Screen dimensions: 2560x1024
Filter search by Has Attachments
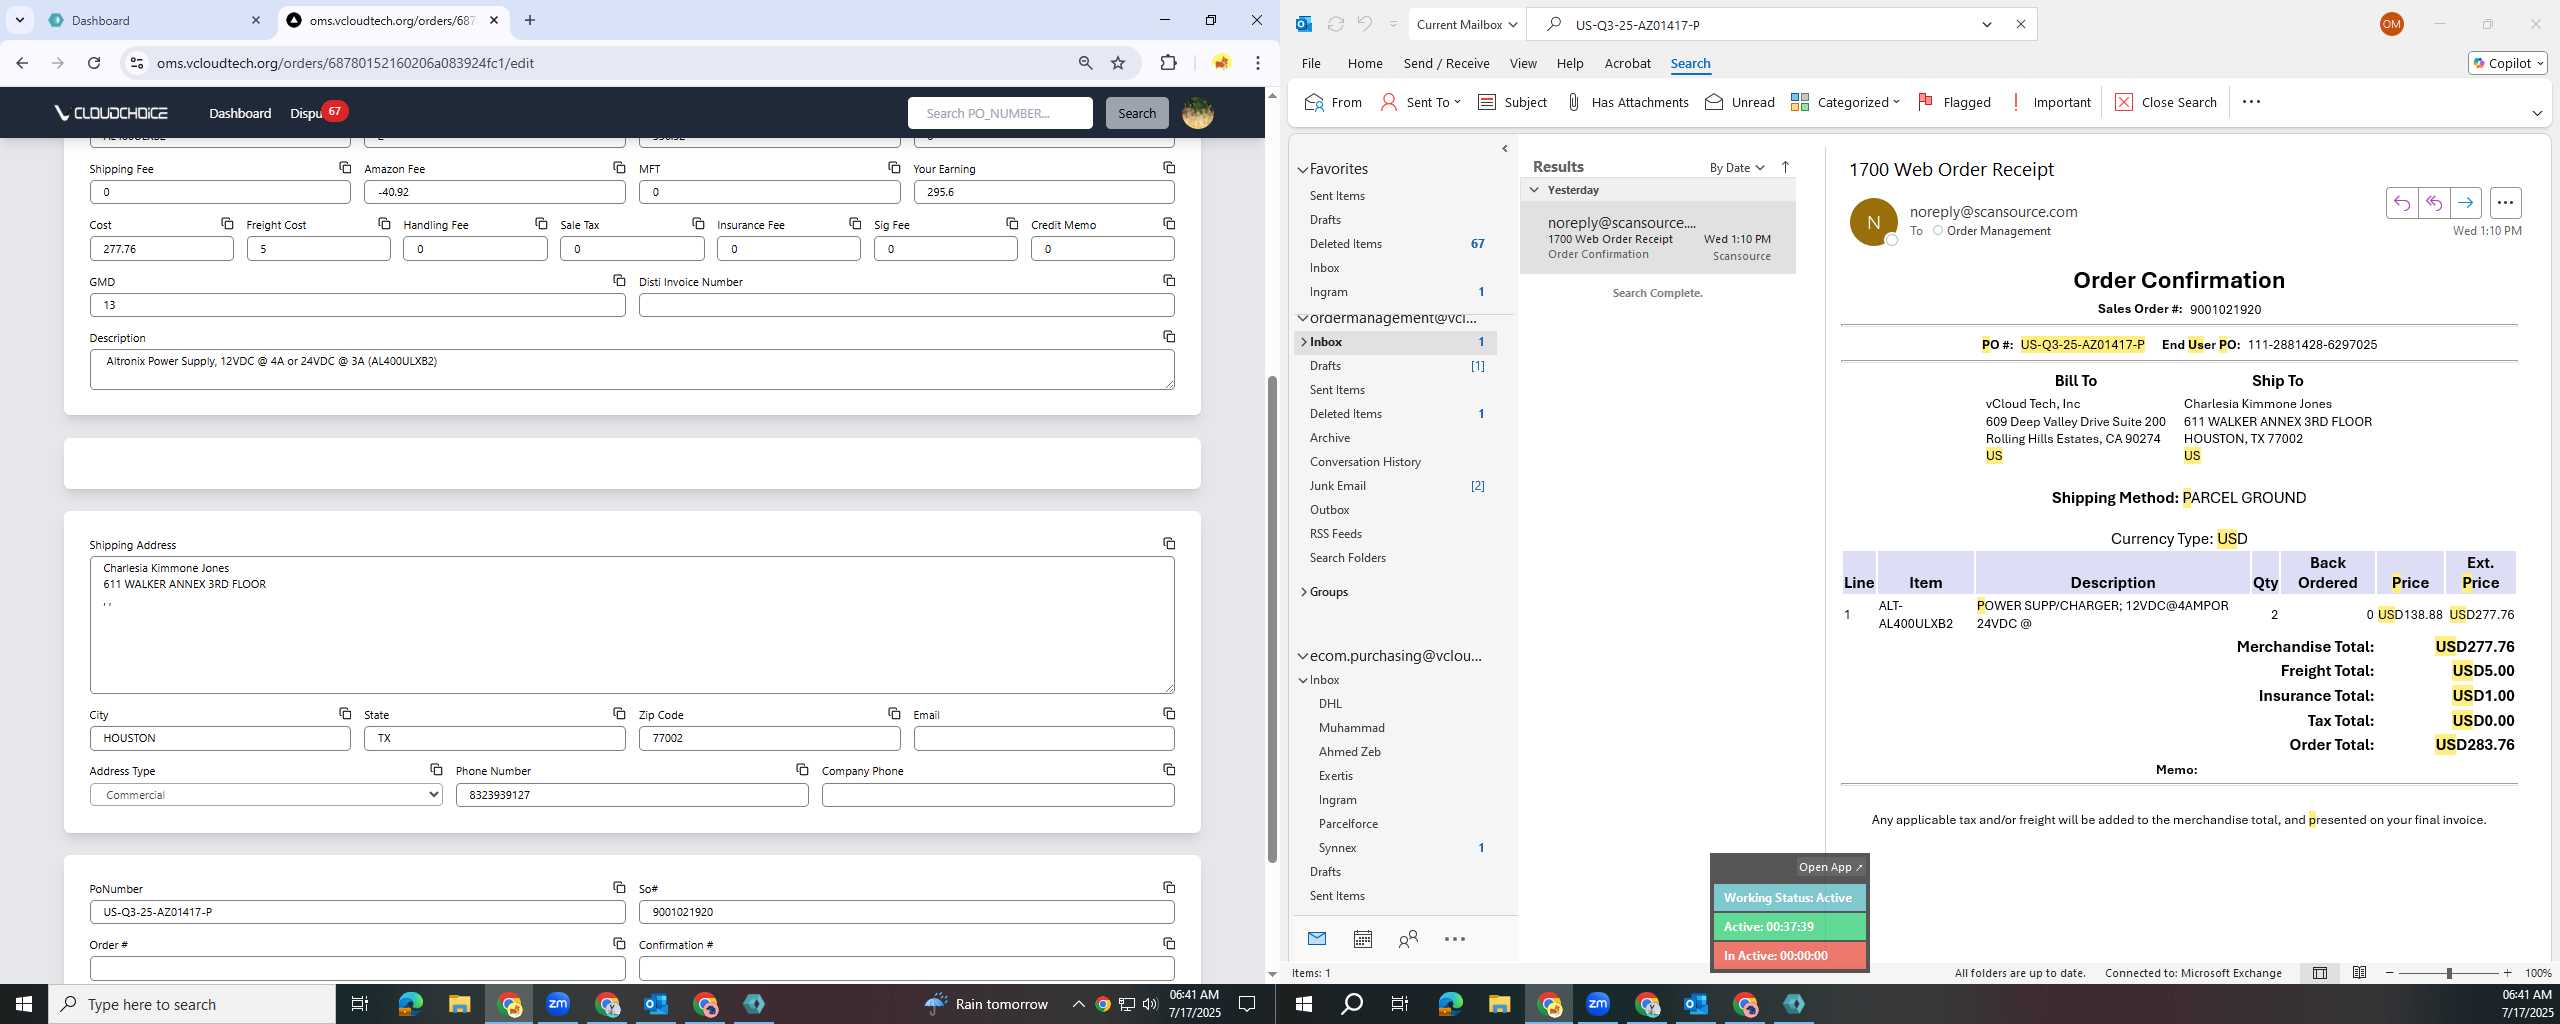[1627, 102]
